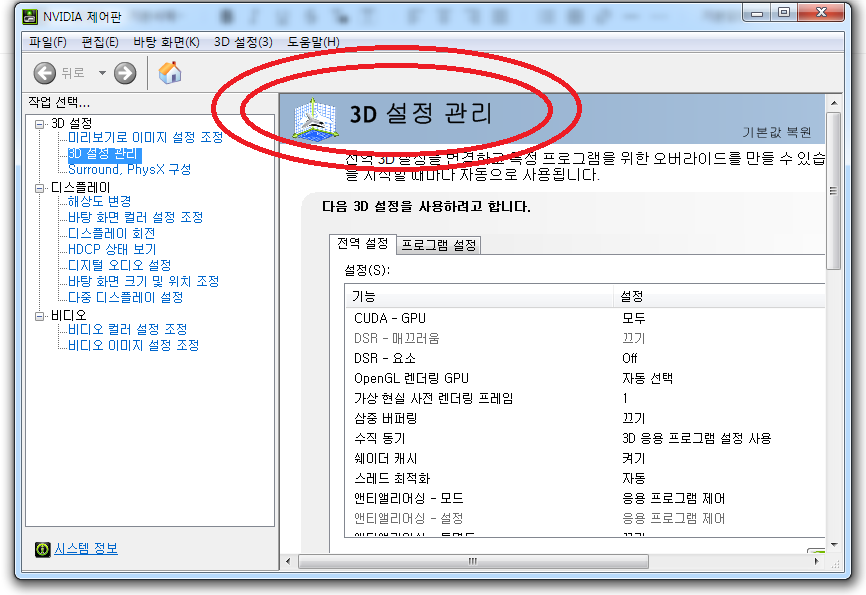Select 앤티앨리어싱 - 모드 row
Screen dimensions: 866x595
585,498
